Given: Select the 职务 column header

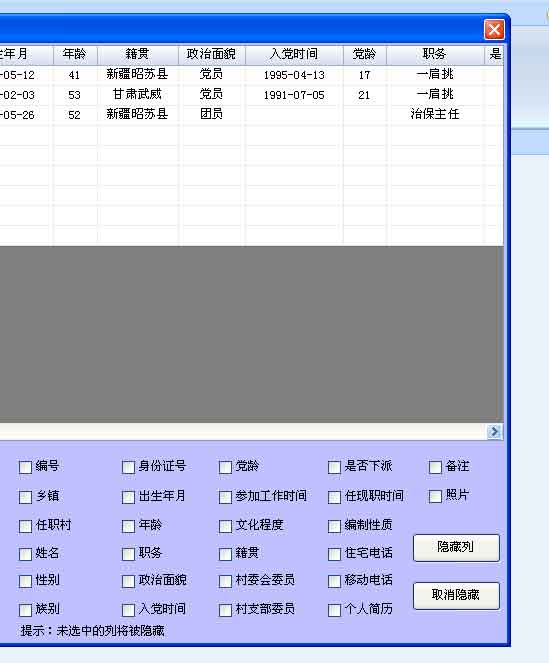Looking at the screenshot, I should tap(435, 54).
